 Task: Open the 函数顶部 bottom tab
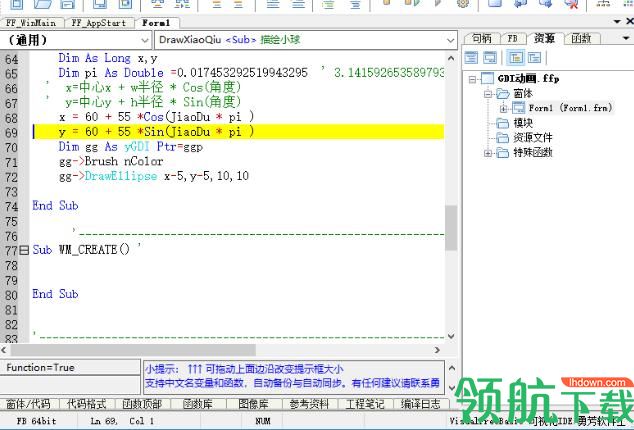click(142, 404)
